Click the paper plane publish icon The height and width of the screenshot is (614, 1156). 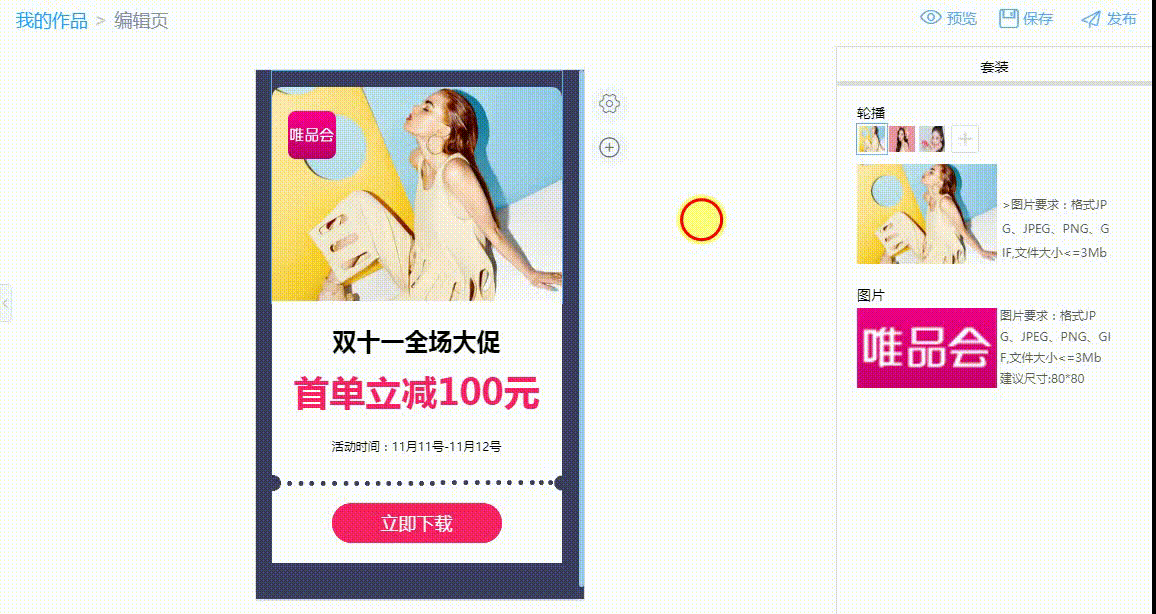pos(1090,19)
